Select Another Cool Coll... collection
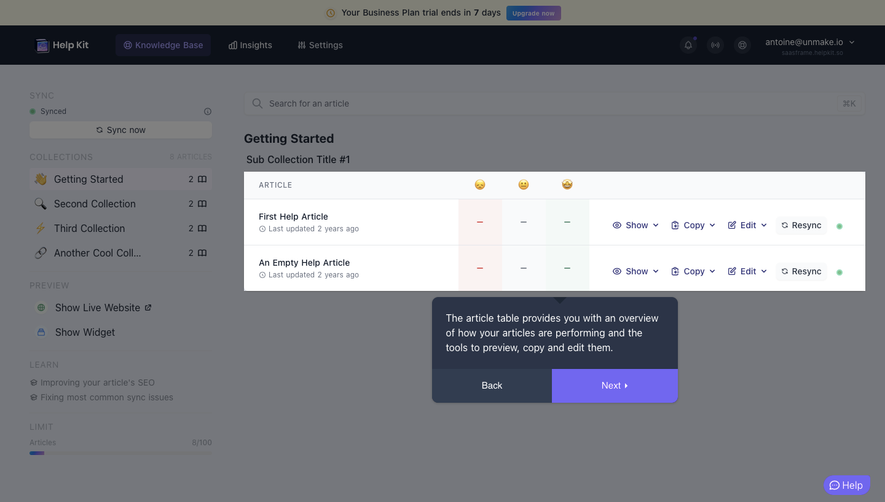 (121, 253)
